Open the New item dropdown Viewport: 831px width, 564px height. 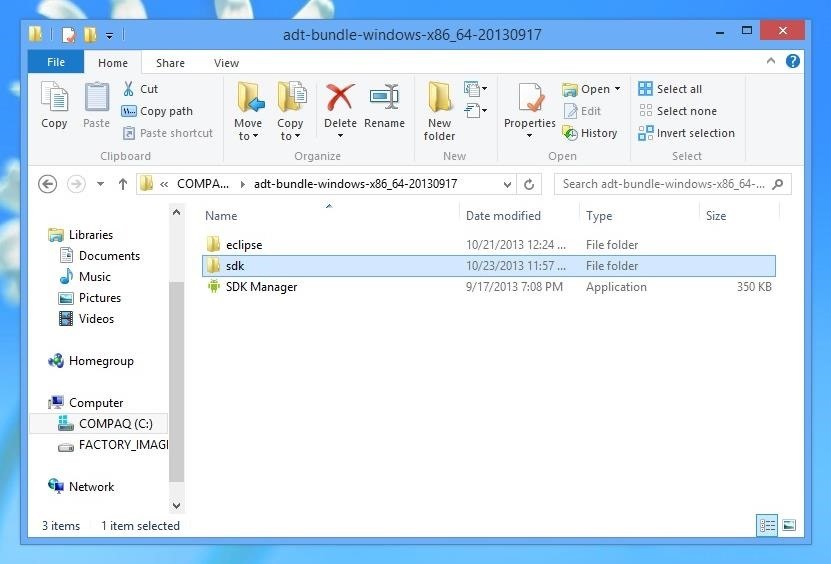[x=475, y=89]
